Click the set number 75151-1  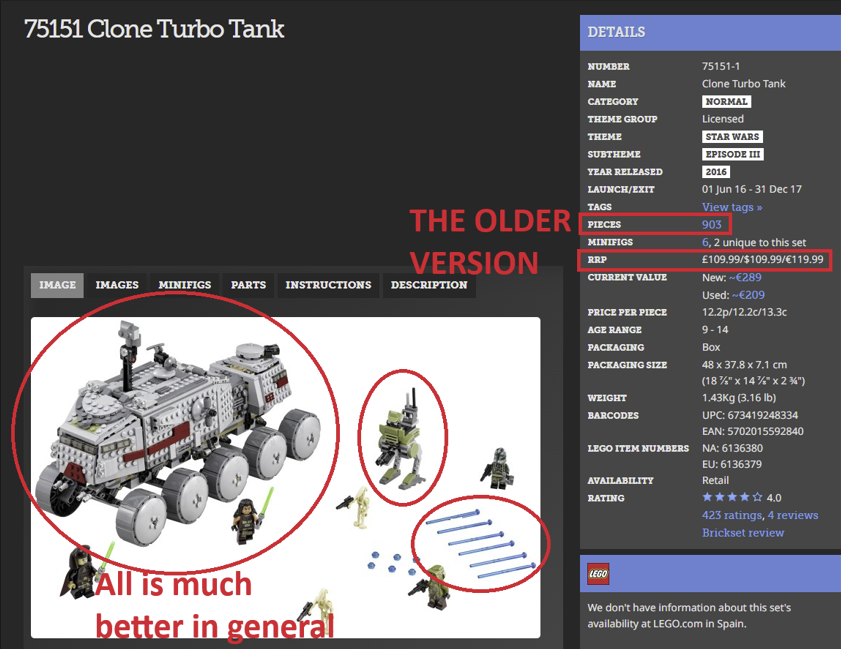(721, 67)
